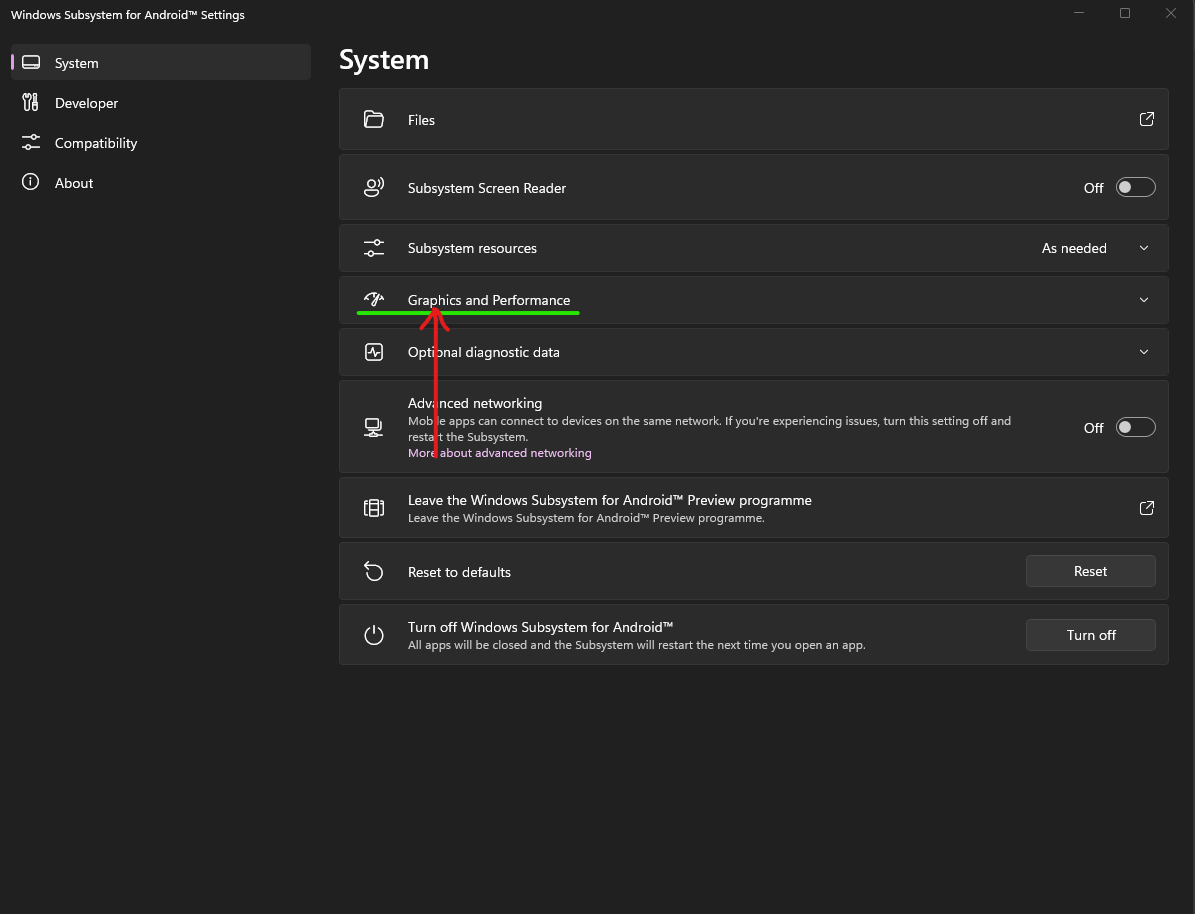Open the Compatibility section in the sidebar

[161, 143]
